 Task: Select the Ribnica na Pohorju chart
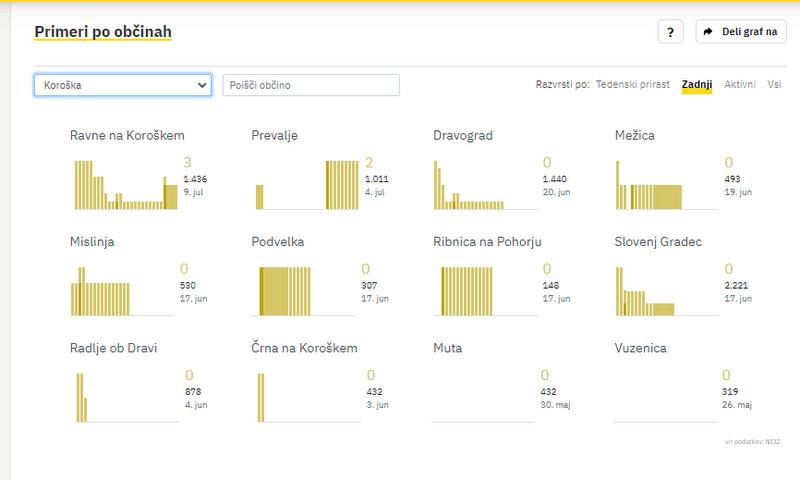pyautogui.click(x=487, y=290)
